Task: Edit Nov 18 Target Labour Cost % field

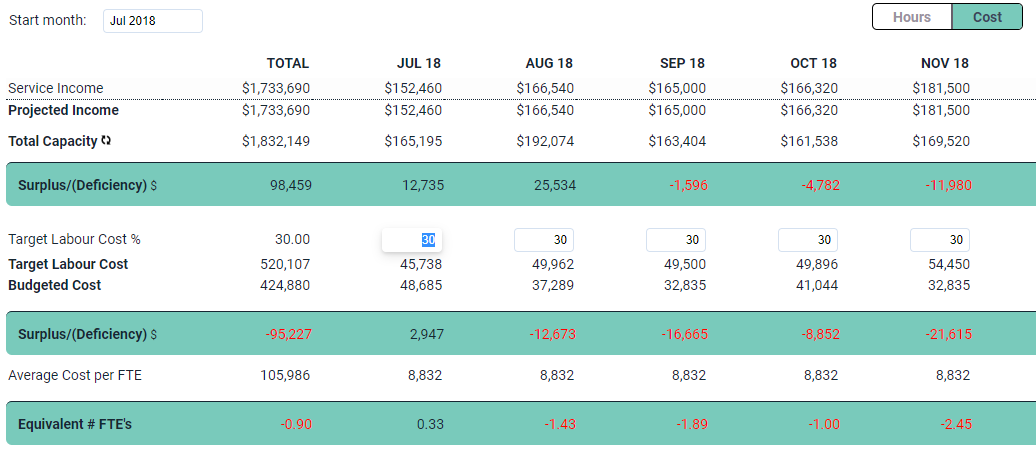Action: [940, 240]
